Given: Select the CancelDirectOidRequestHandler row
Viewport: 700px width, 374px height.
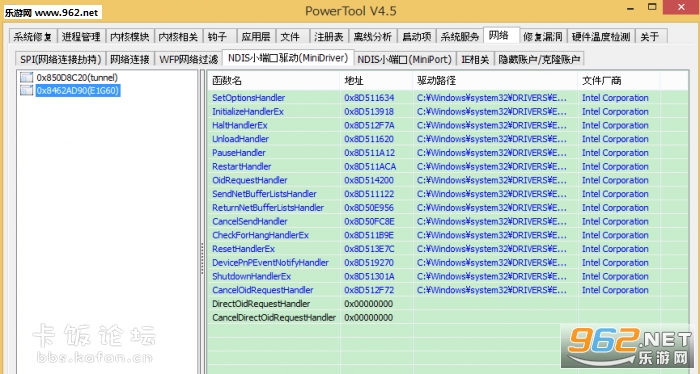Looking at the screenshot, I should click(448, 318).
